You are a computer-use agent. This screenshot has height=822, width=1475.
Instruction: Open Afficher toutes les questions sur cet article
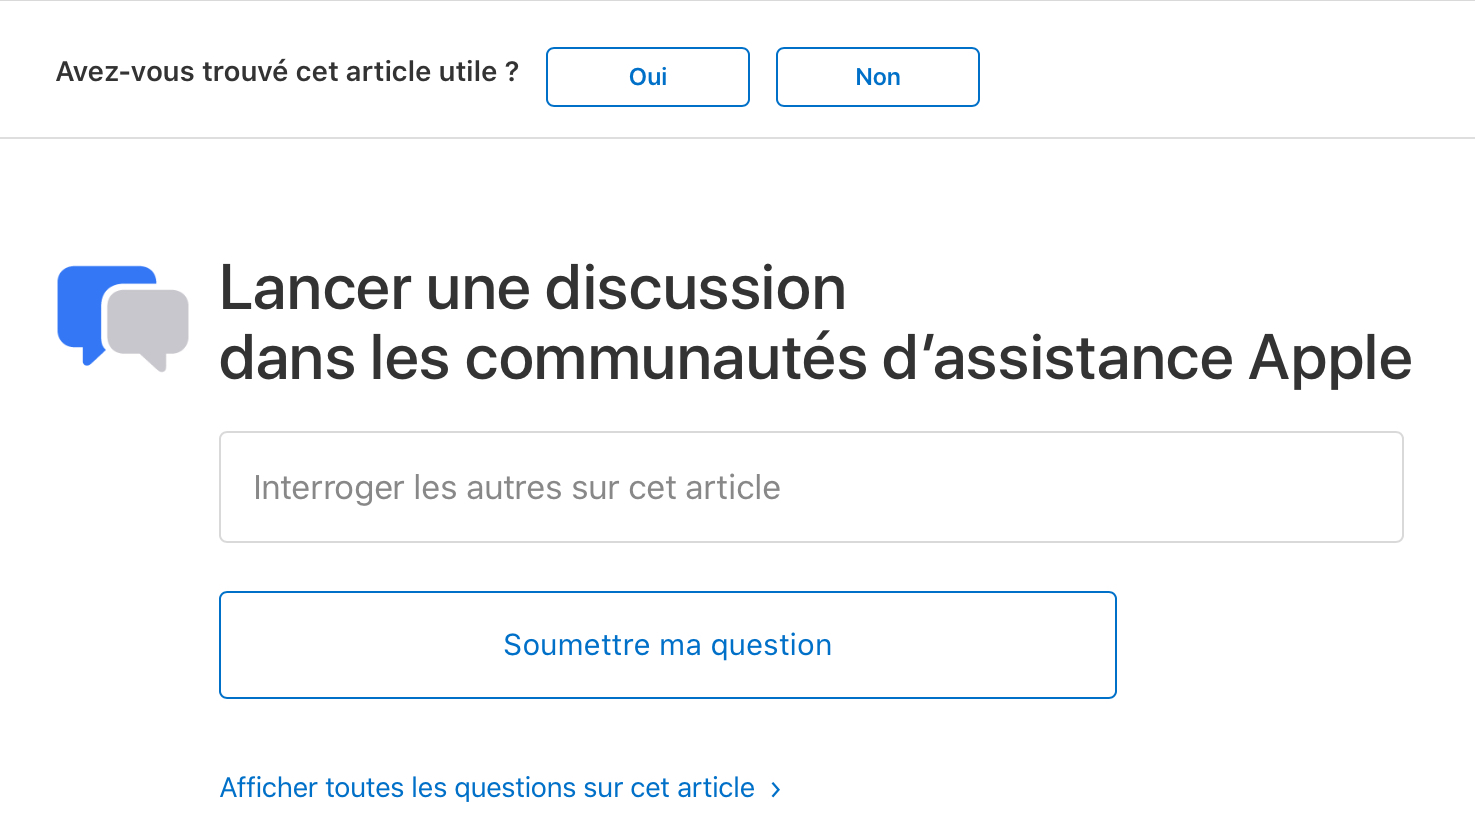[487, 788]
